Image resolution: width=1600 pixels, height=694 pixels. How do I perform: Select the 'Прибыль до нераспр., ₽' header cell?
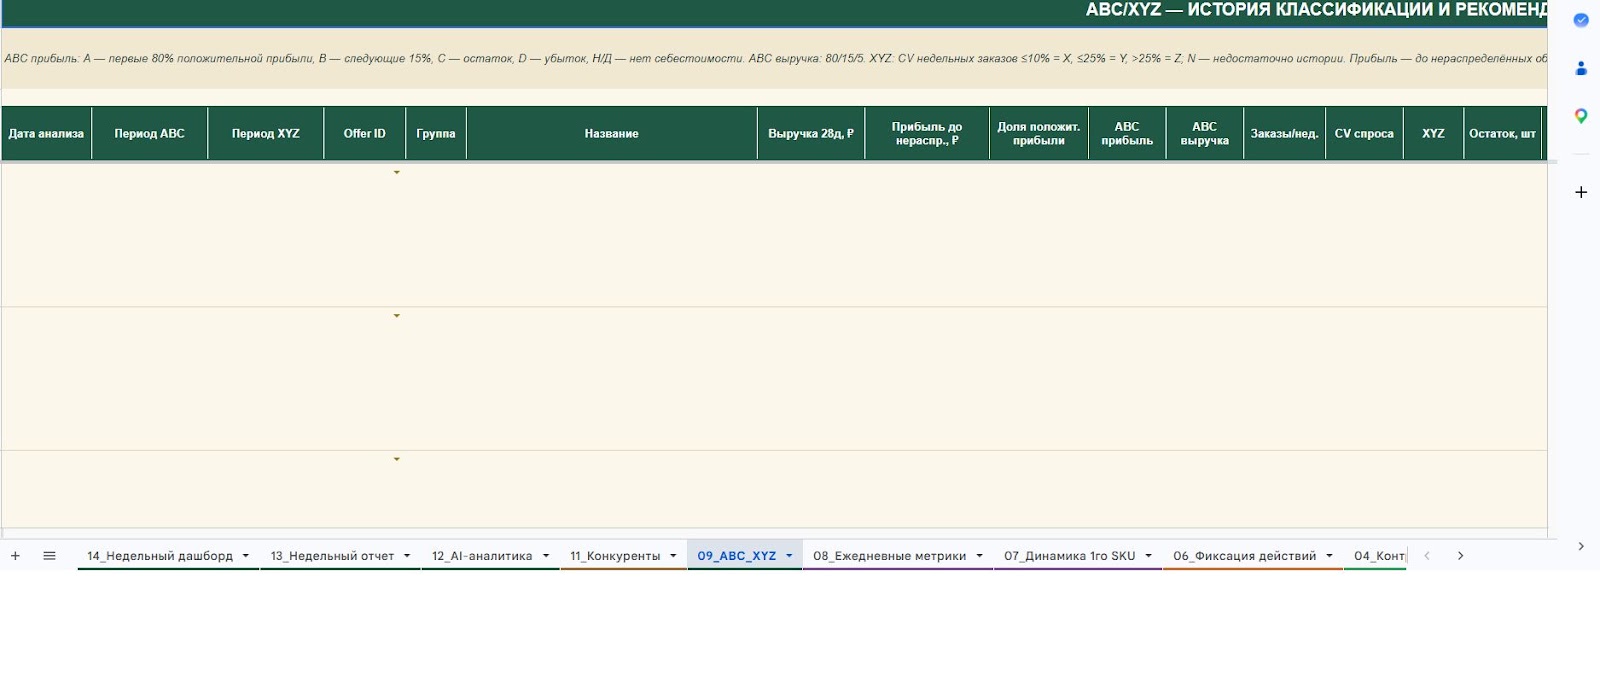click(x=927, y=133)
